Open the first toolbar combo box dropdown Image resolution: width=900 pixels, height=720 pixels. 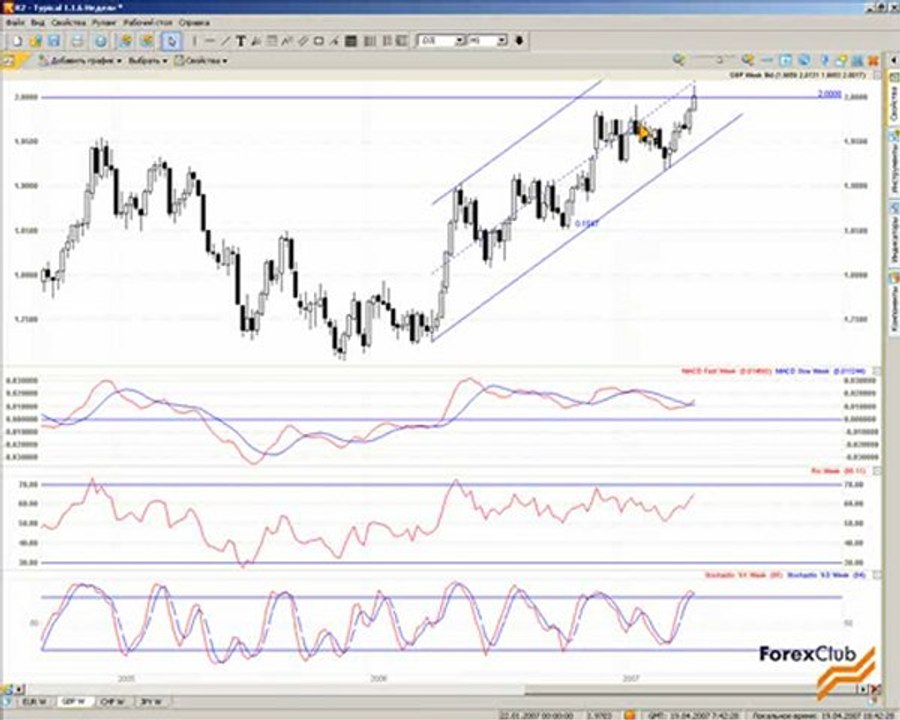point(459,41)
